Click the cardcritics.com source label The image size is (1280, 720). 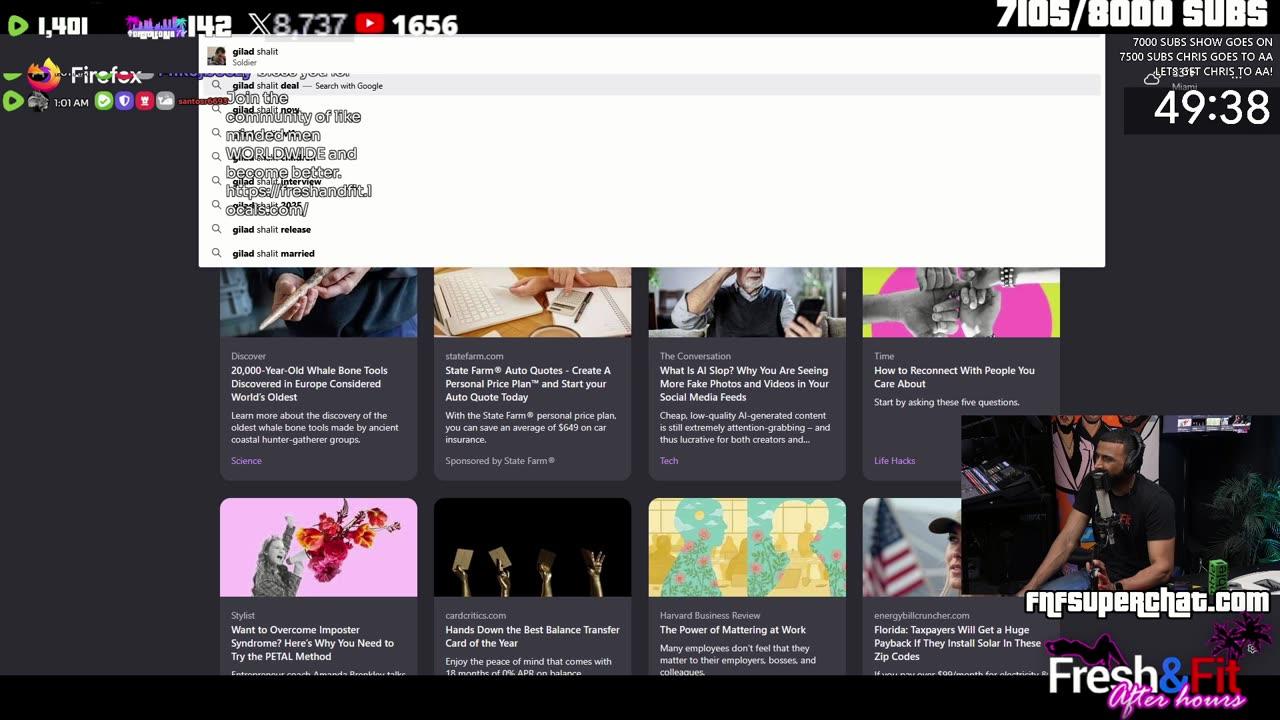tap(476, 615)
